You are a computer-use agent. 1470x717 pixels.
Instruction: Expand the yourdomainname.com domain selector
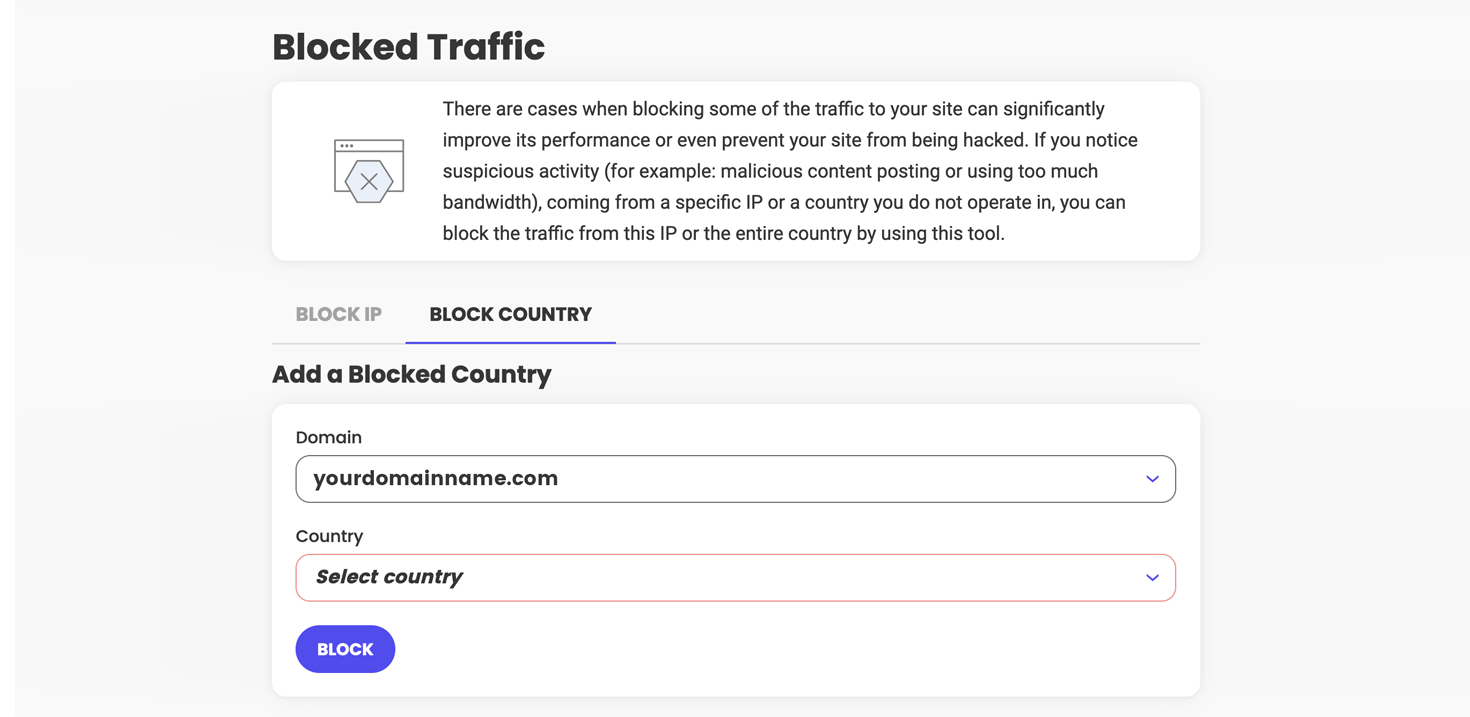[x=735, y=479]
